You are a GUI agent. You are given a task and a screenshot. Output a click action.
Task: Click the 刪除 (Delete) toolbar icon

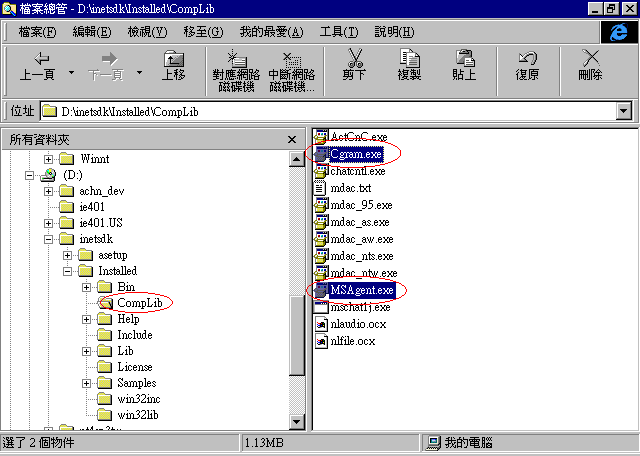click(x=590, y=59)
